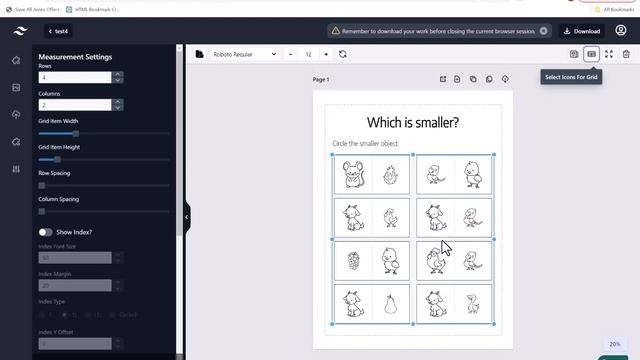Click the "Which is smaller?" heading
Image resolution: width=640 pixels, height=360 pixels.
(413, 122)
